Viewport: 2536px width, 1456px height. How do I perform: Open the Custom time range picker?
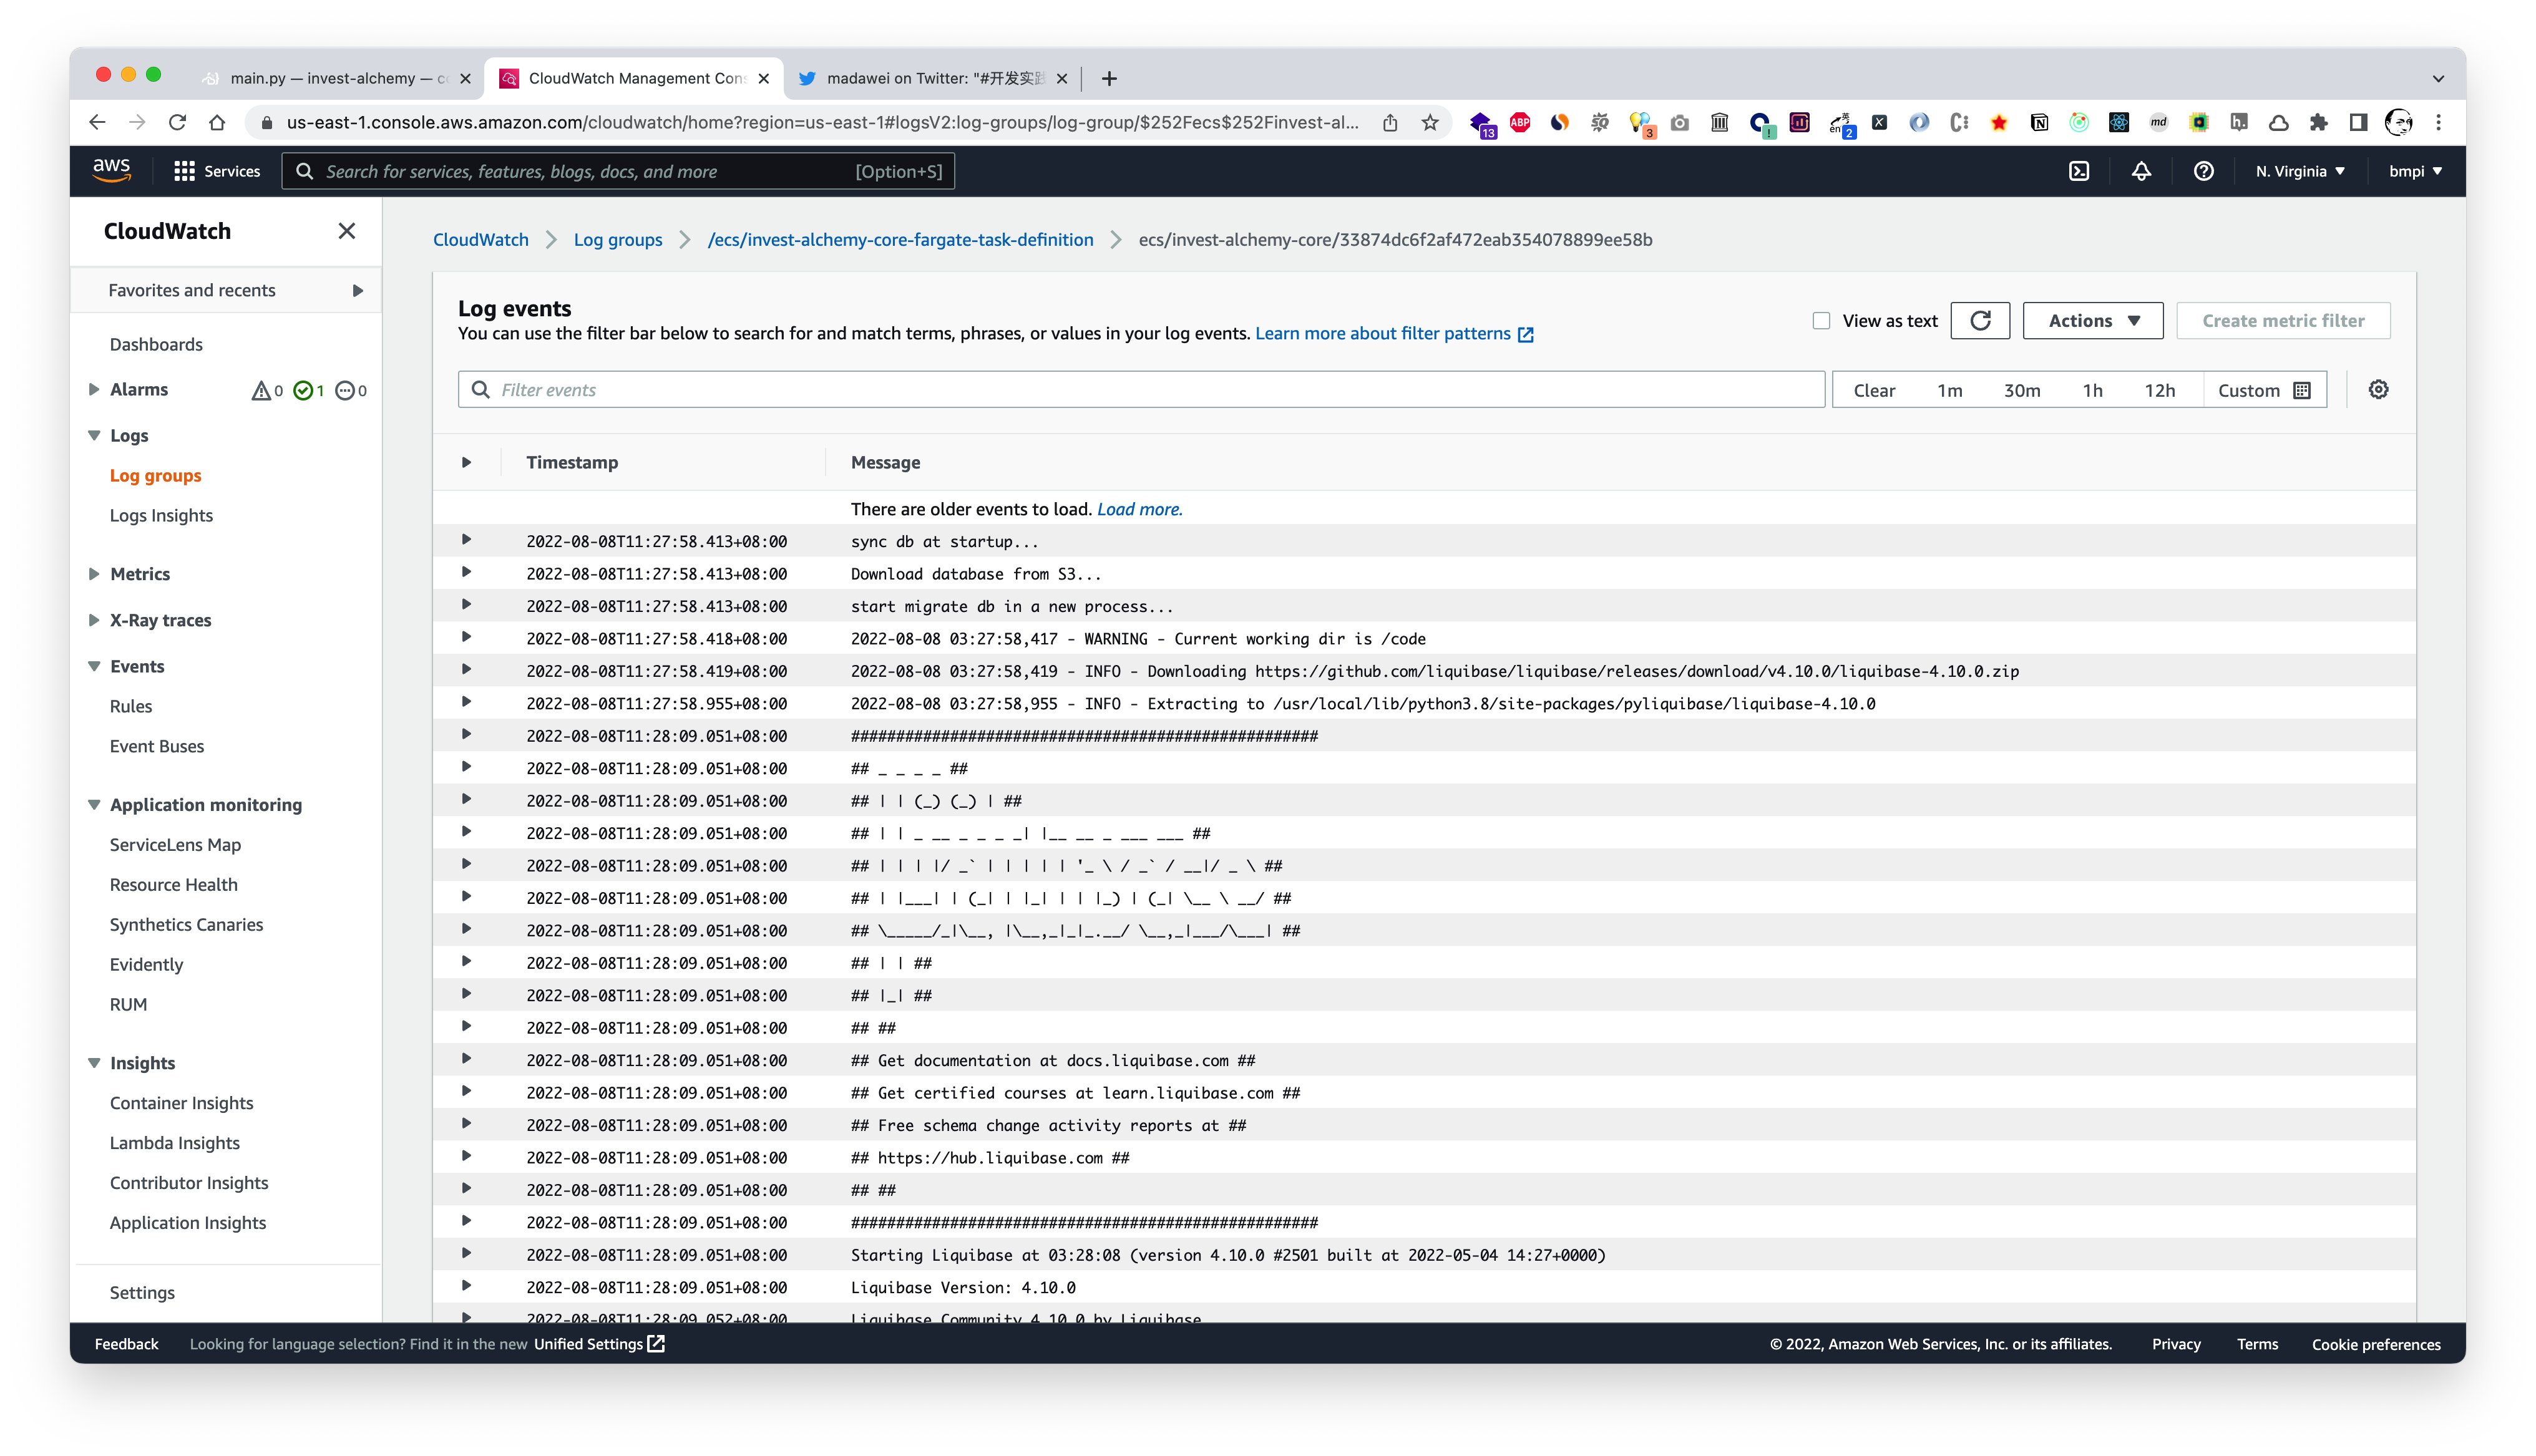tap(2264, 390)
